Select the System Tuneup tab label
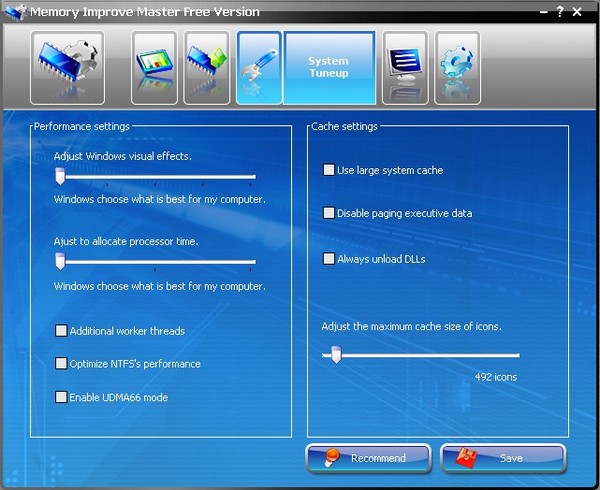600x490 pixels. point(329,68)
